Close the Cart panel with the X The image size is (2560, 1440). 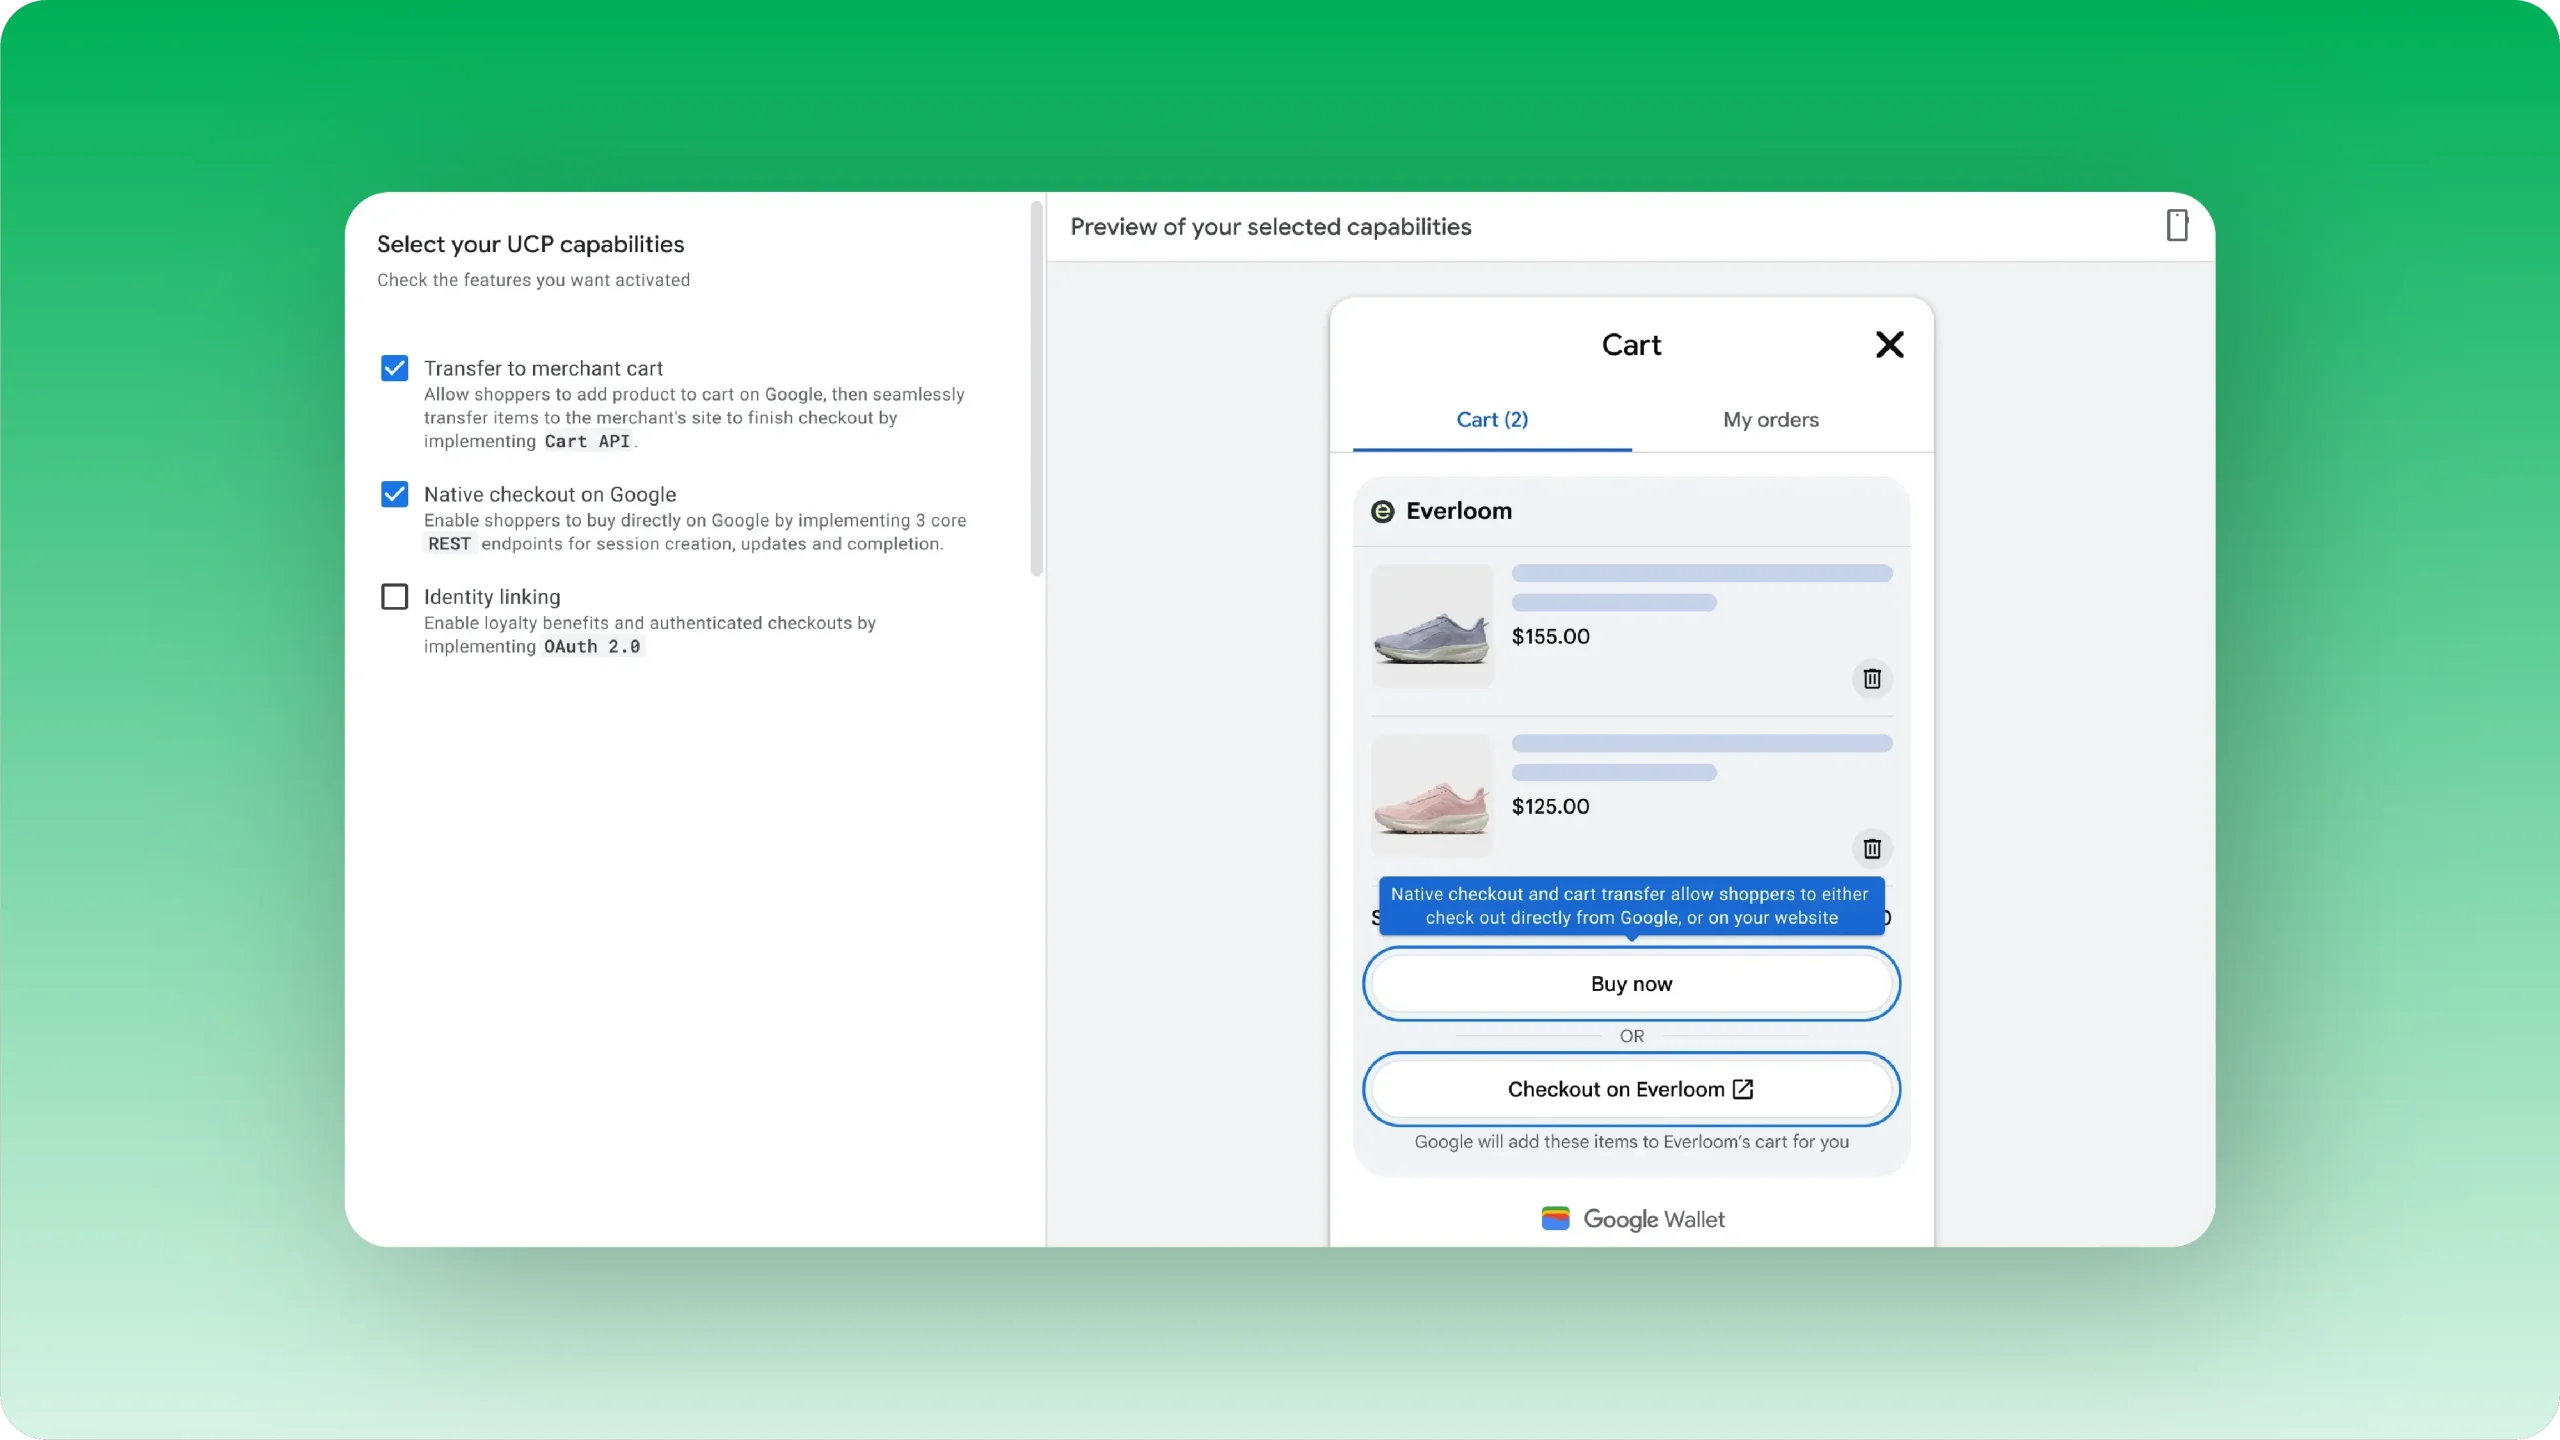click(1889, 344)
